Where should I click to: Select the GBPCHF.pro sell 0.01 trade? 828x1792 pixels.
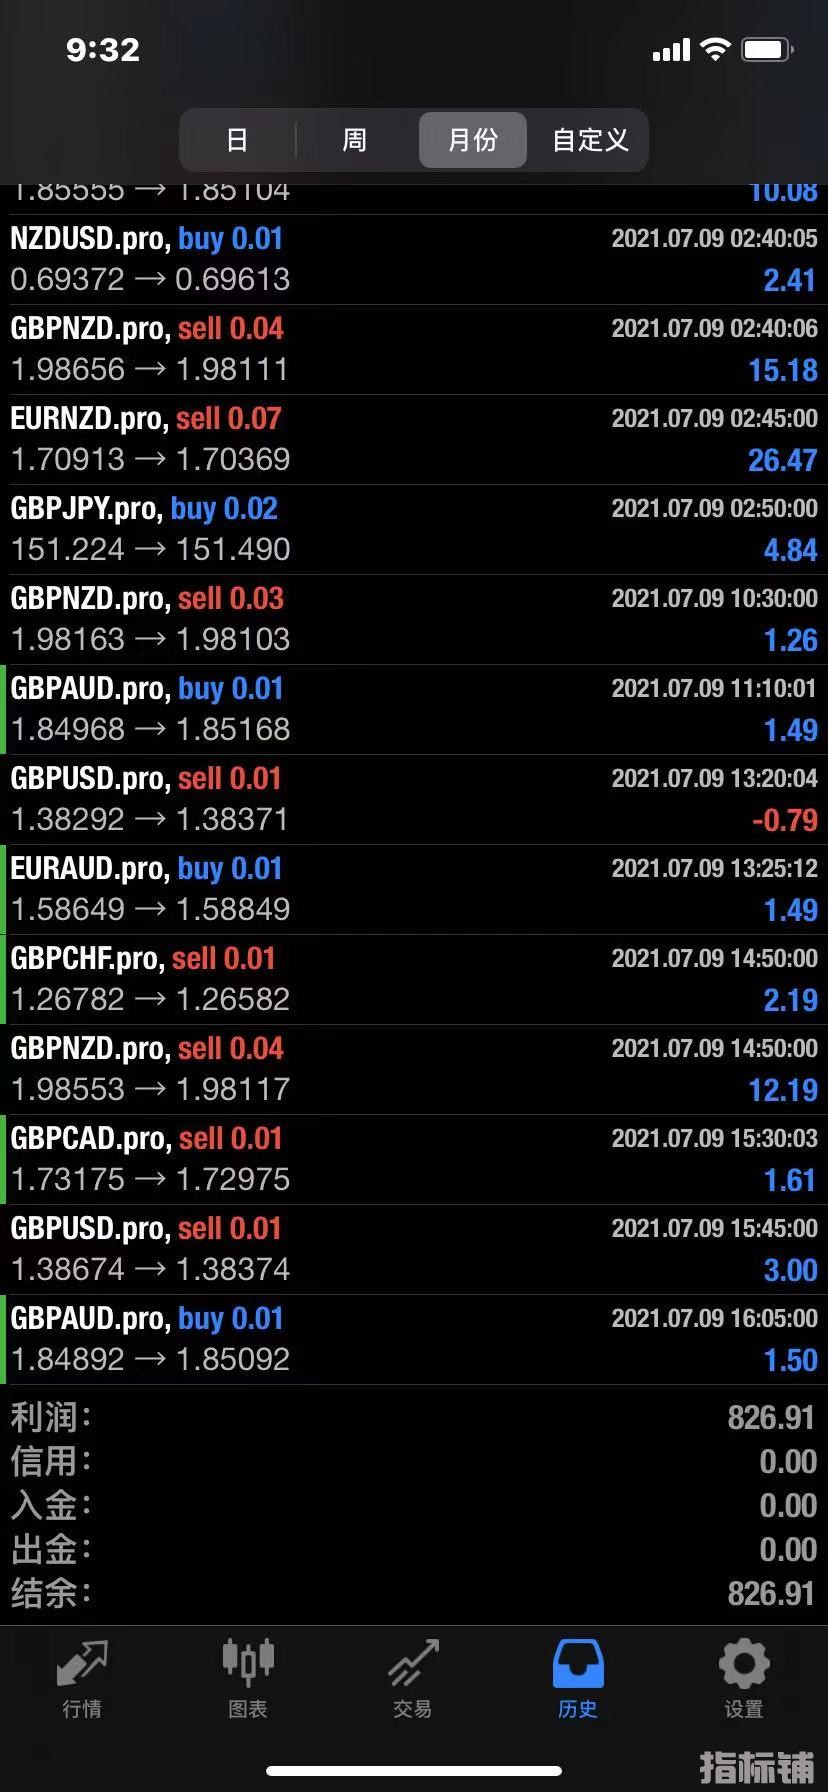tap(414, 979)
